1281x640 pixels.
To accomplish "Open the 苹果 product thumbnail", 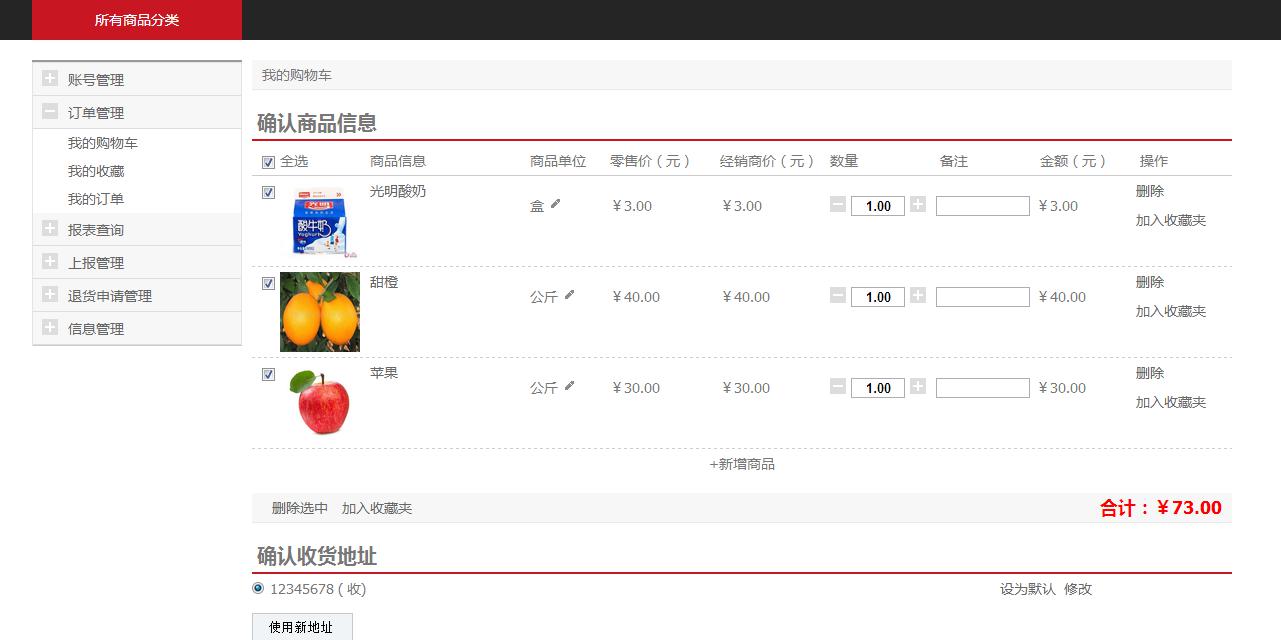I will [x=319, y=402].
